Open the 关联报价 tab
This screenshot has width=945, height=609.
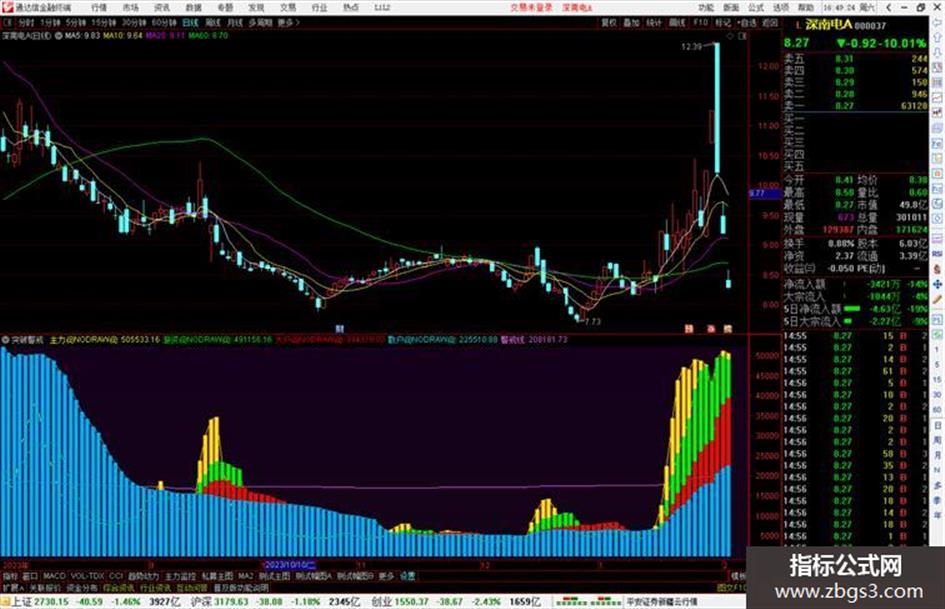(x=45, y=587)
